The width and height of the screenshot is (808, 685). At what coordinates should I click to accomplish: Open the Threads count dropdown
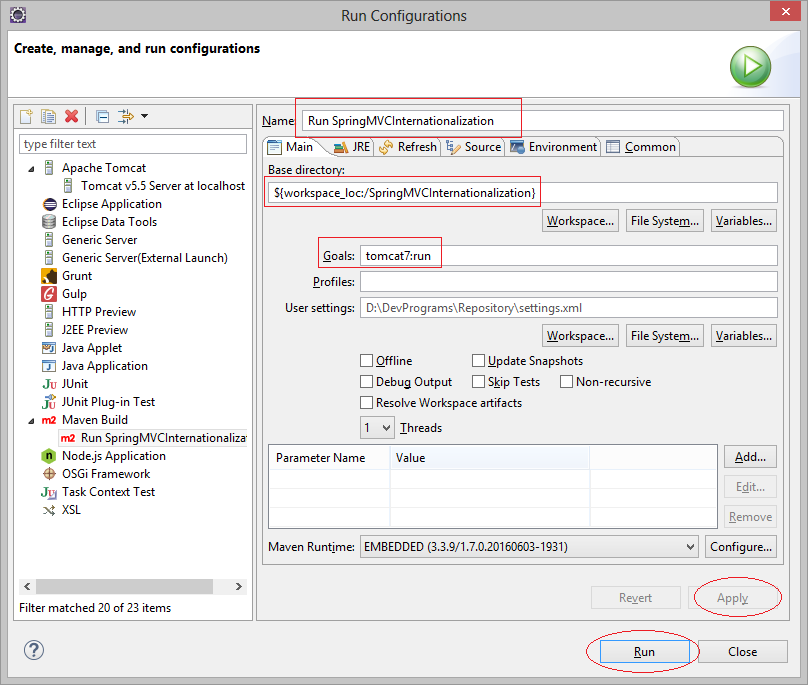pyautogui.click(x=378, y=428)
